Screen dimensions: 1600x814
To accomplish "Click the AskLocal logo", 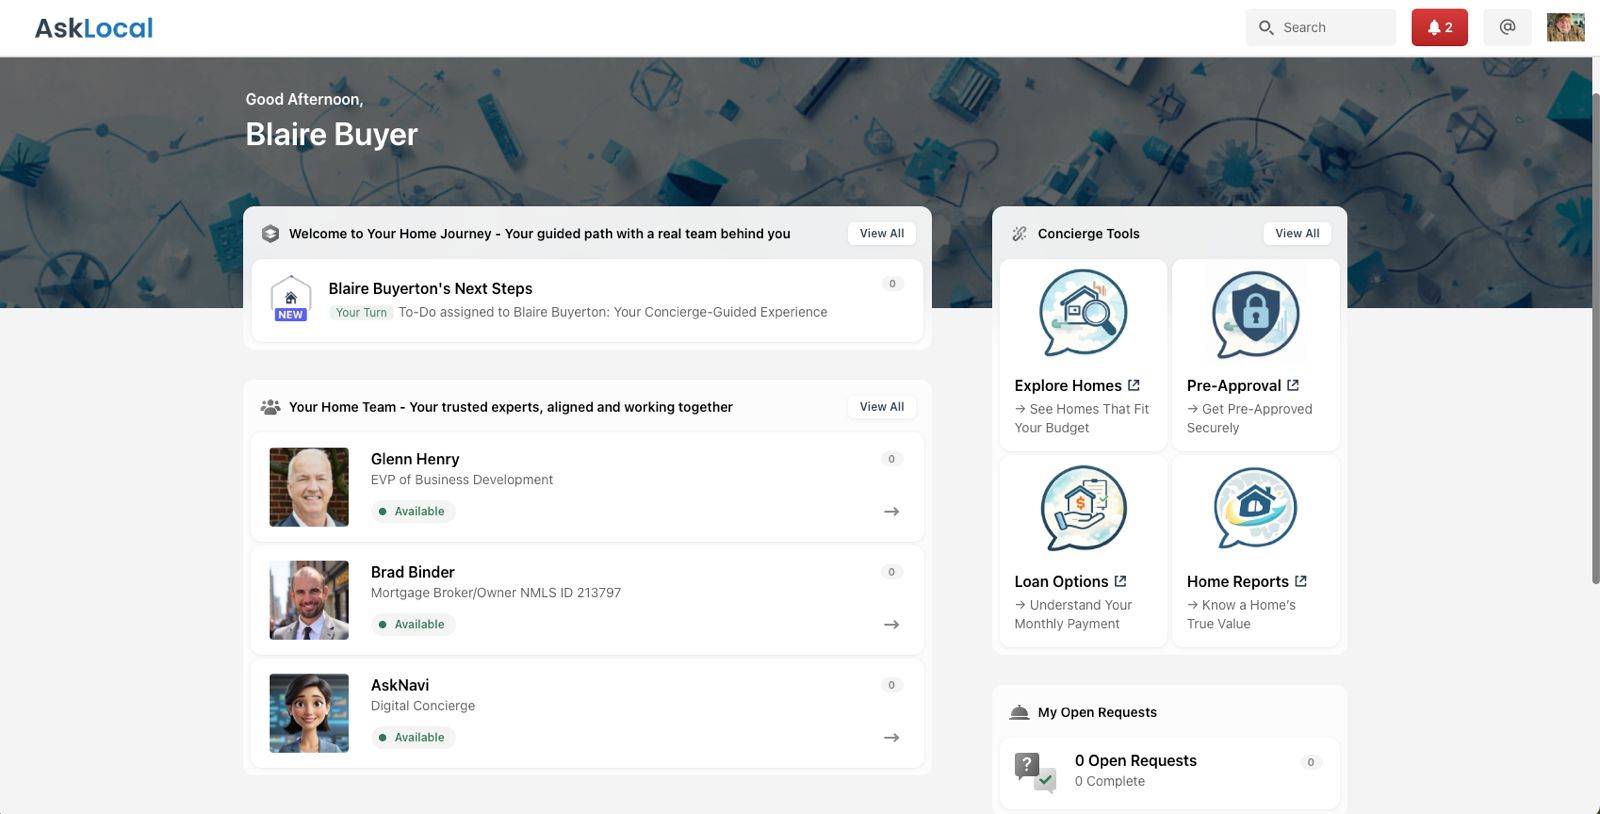I will click(x=94, y=28).
